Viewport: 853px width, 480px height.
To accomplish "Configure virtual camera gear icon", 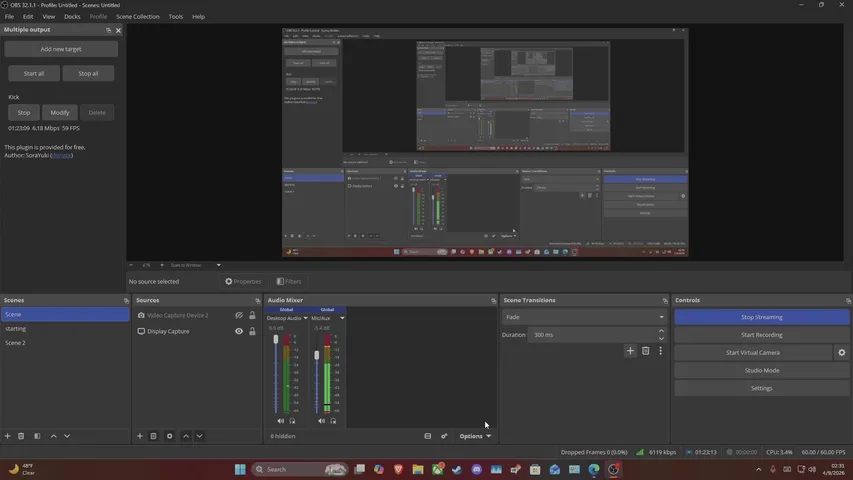I will point(842,353).
